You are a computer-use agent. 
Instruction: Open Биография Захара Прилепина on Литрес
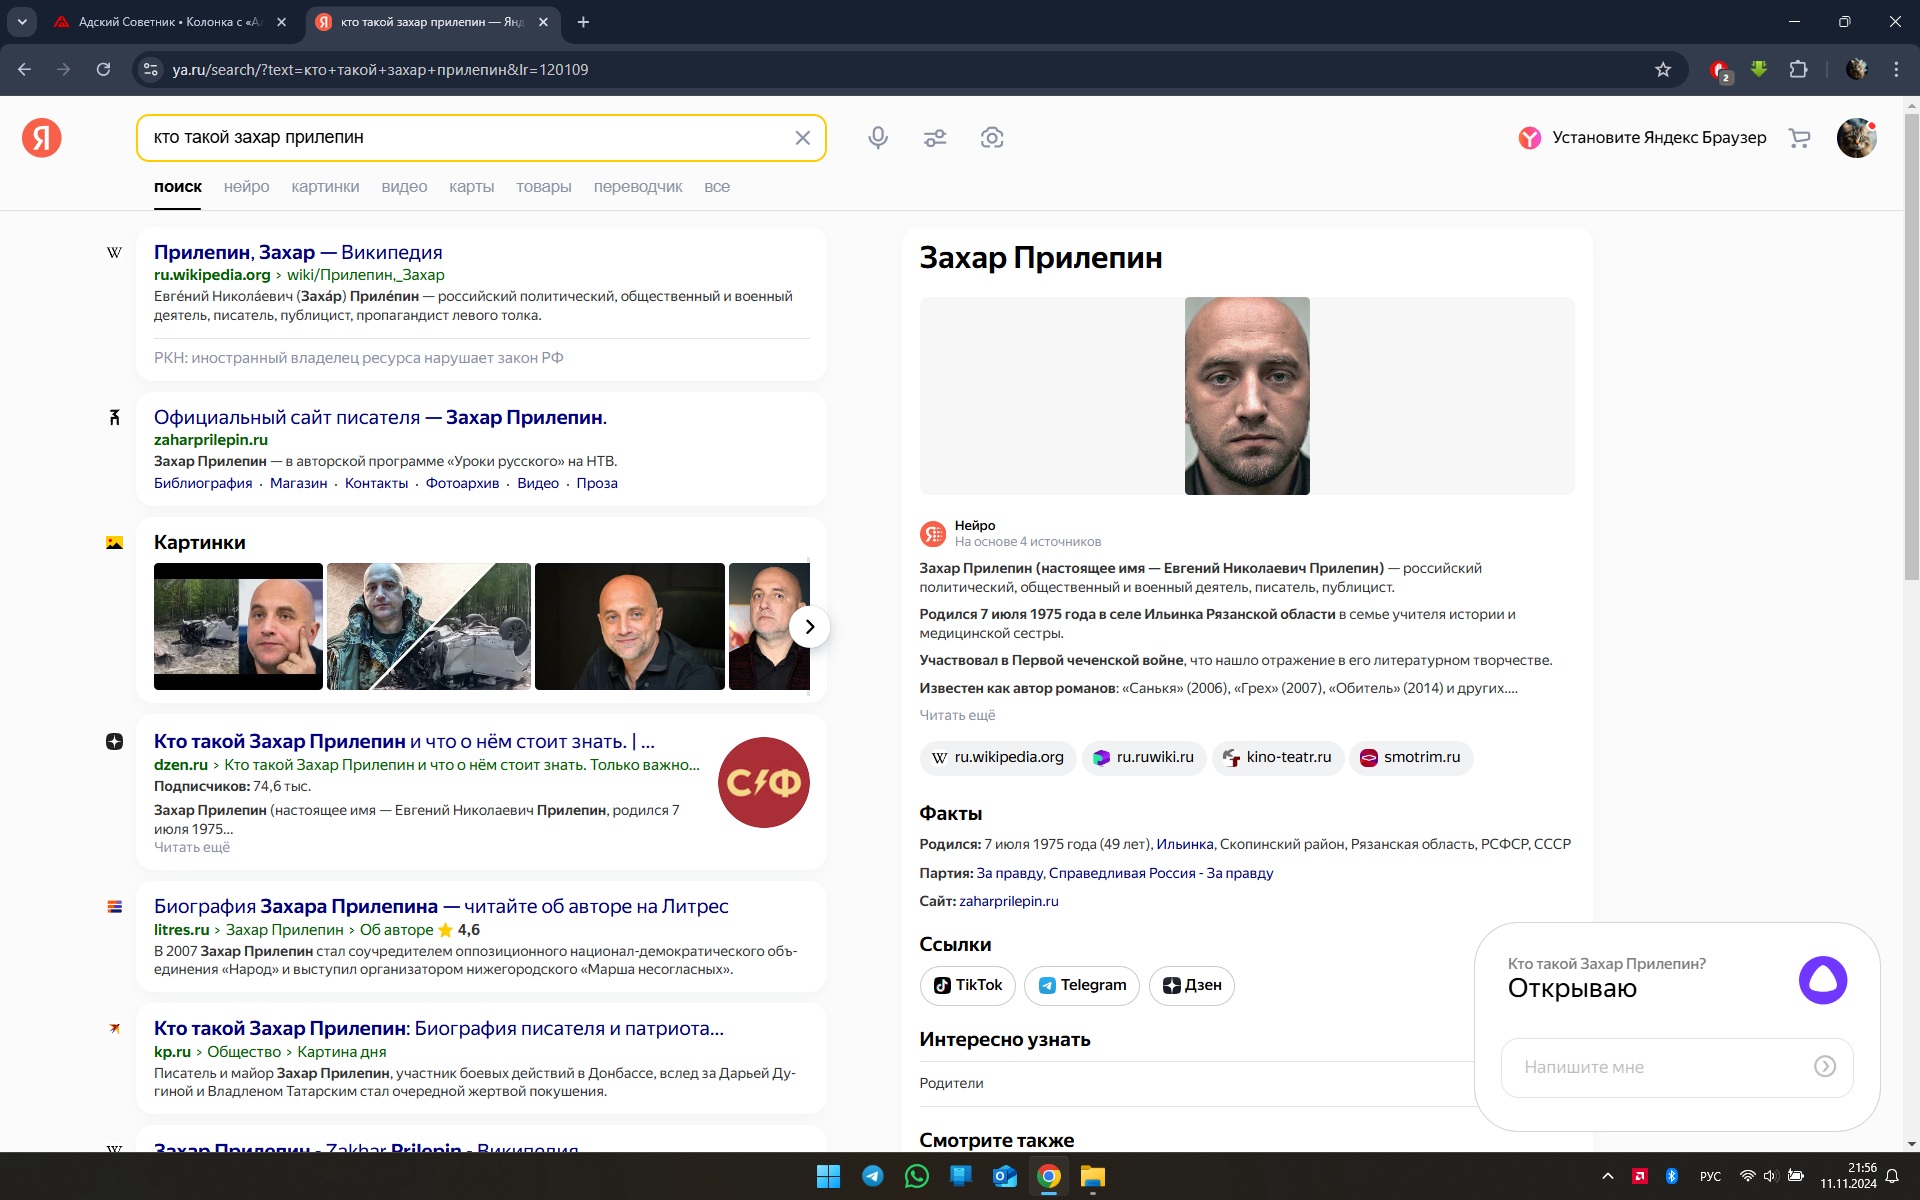coord(441,906)
